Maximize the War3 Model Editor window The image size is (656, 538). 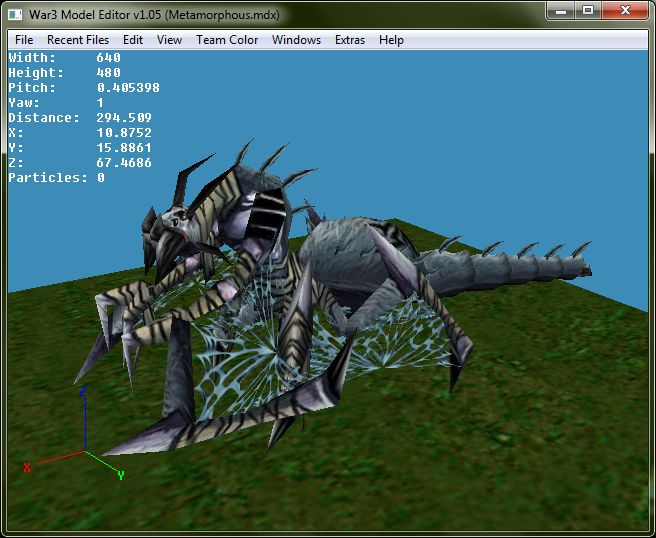(x=588, y=10)
